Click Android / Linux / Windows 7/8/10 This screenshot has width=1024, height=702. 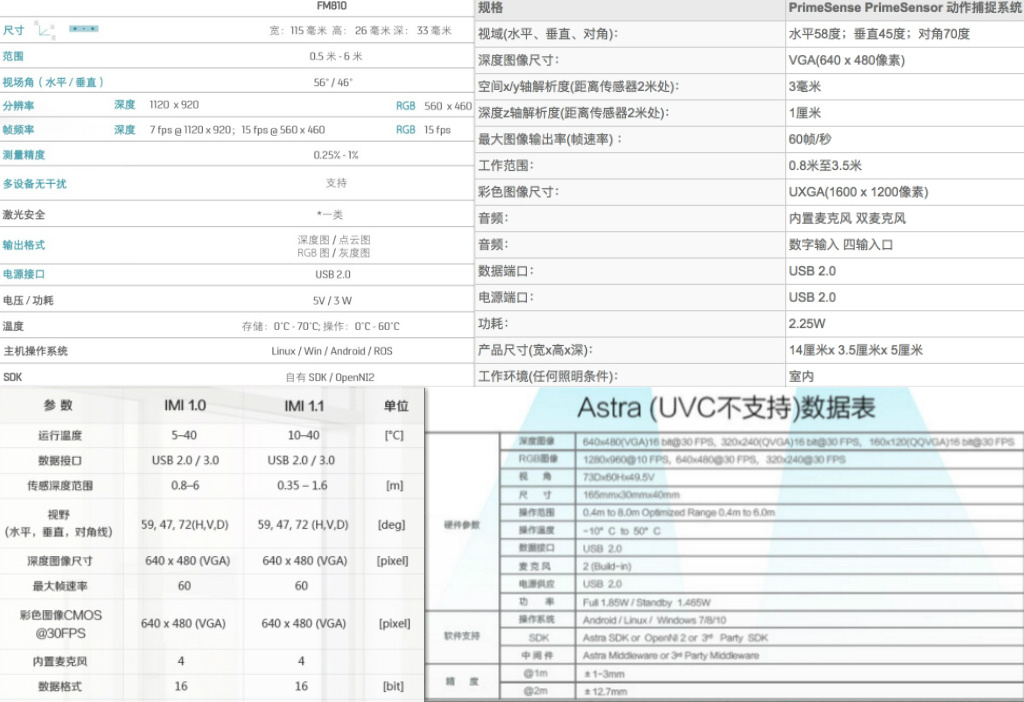[x=654, y=620]
